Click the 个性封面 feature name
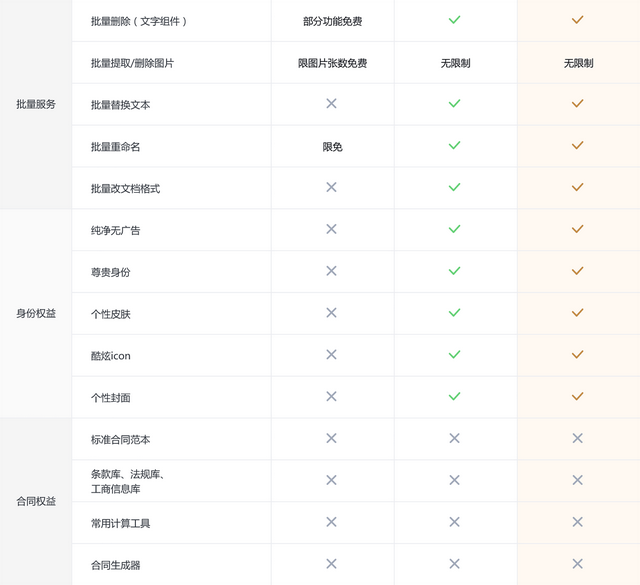Image resolution: width=640 pixels, height=585 pixels. [x=111, y=398]
